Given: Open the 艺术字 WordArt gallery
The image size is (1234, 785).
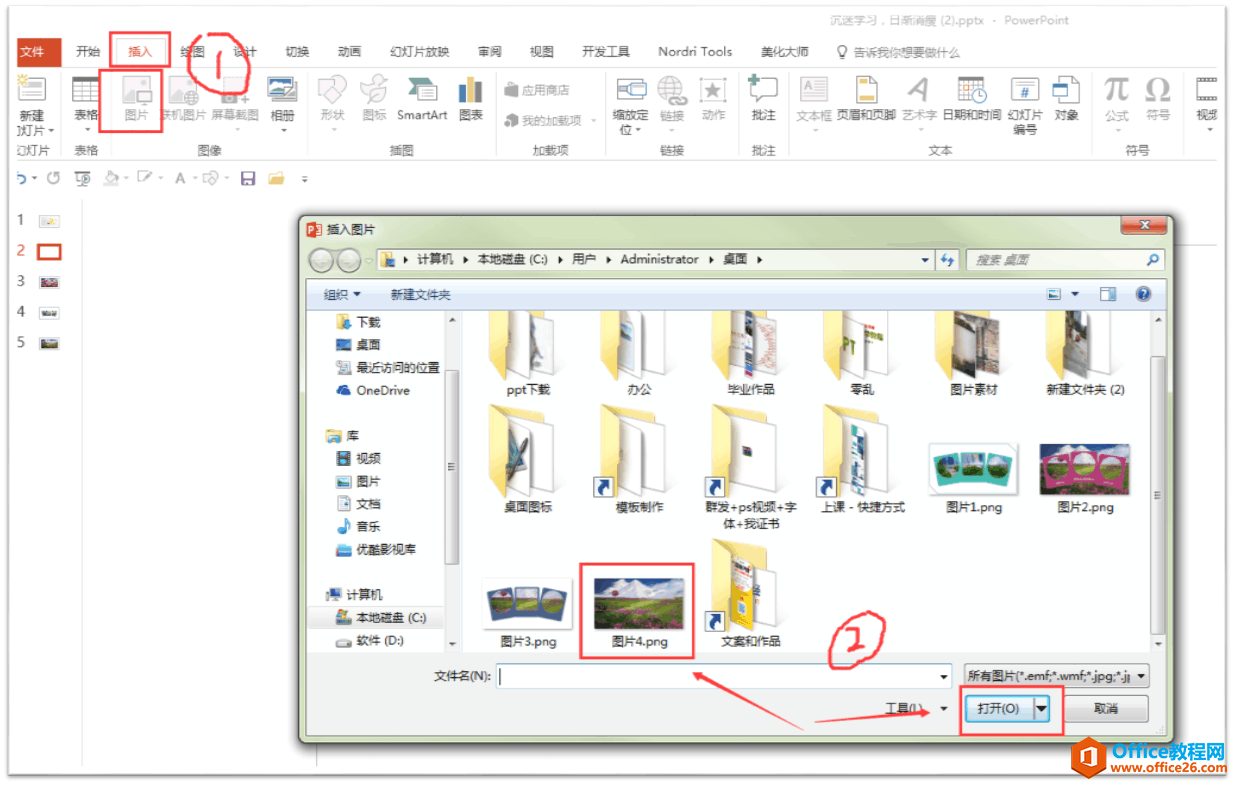Looking at the screenshot, I should [918, 99].
